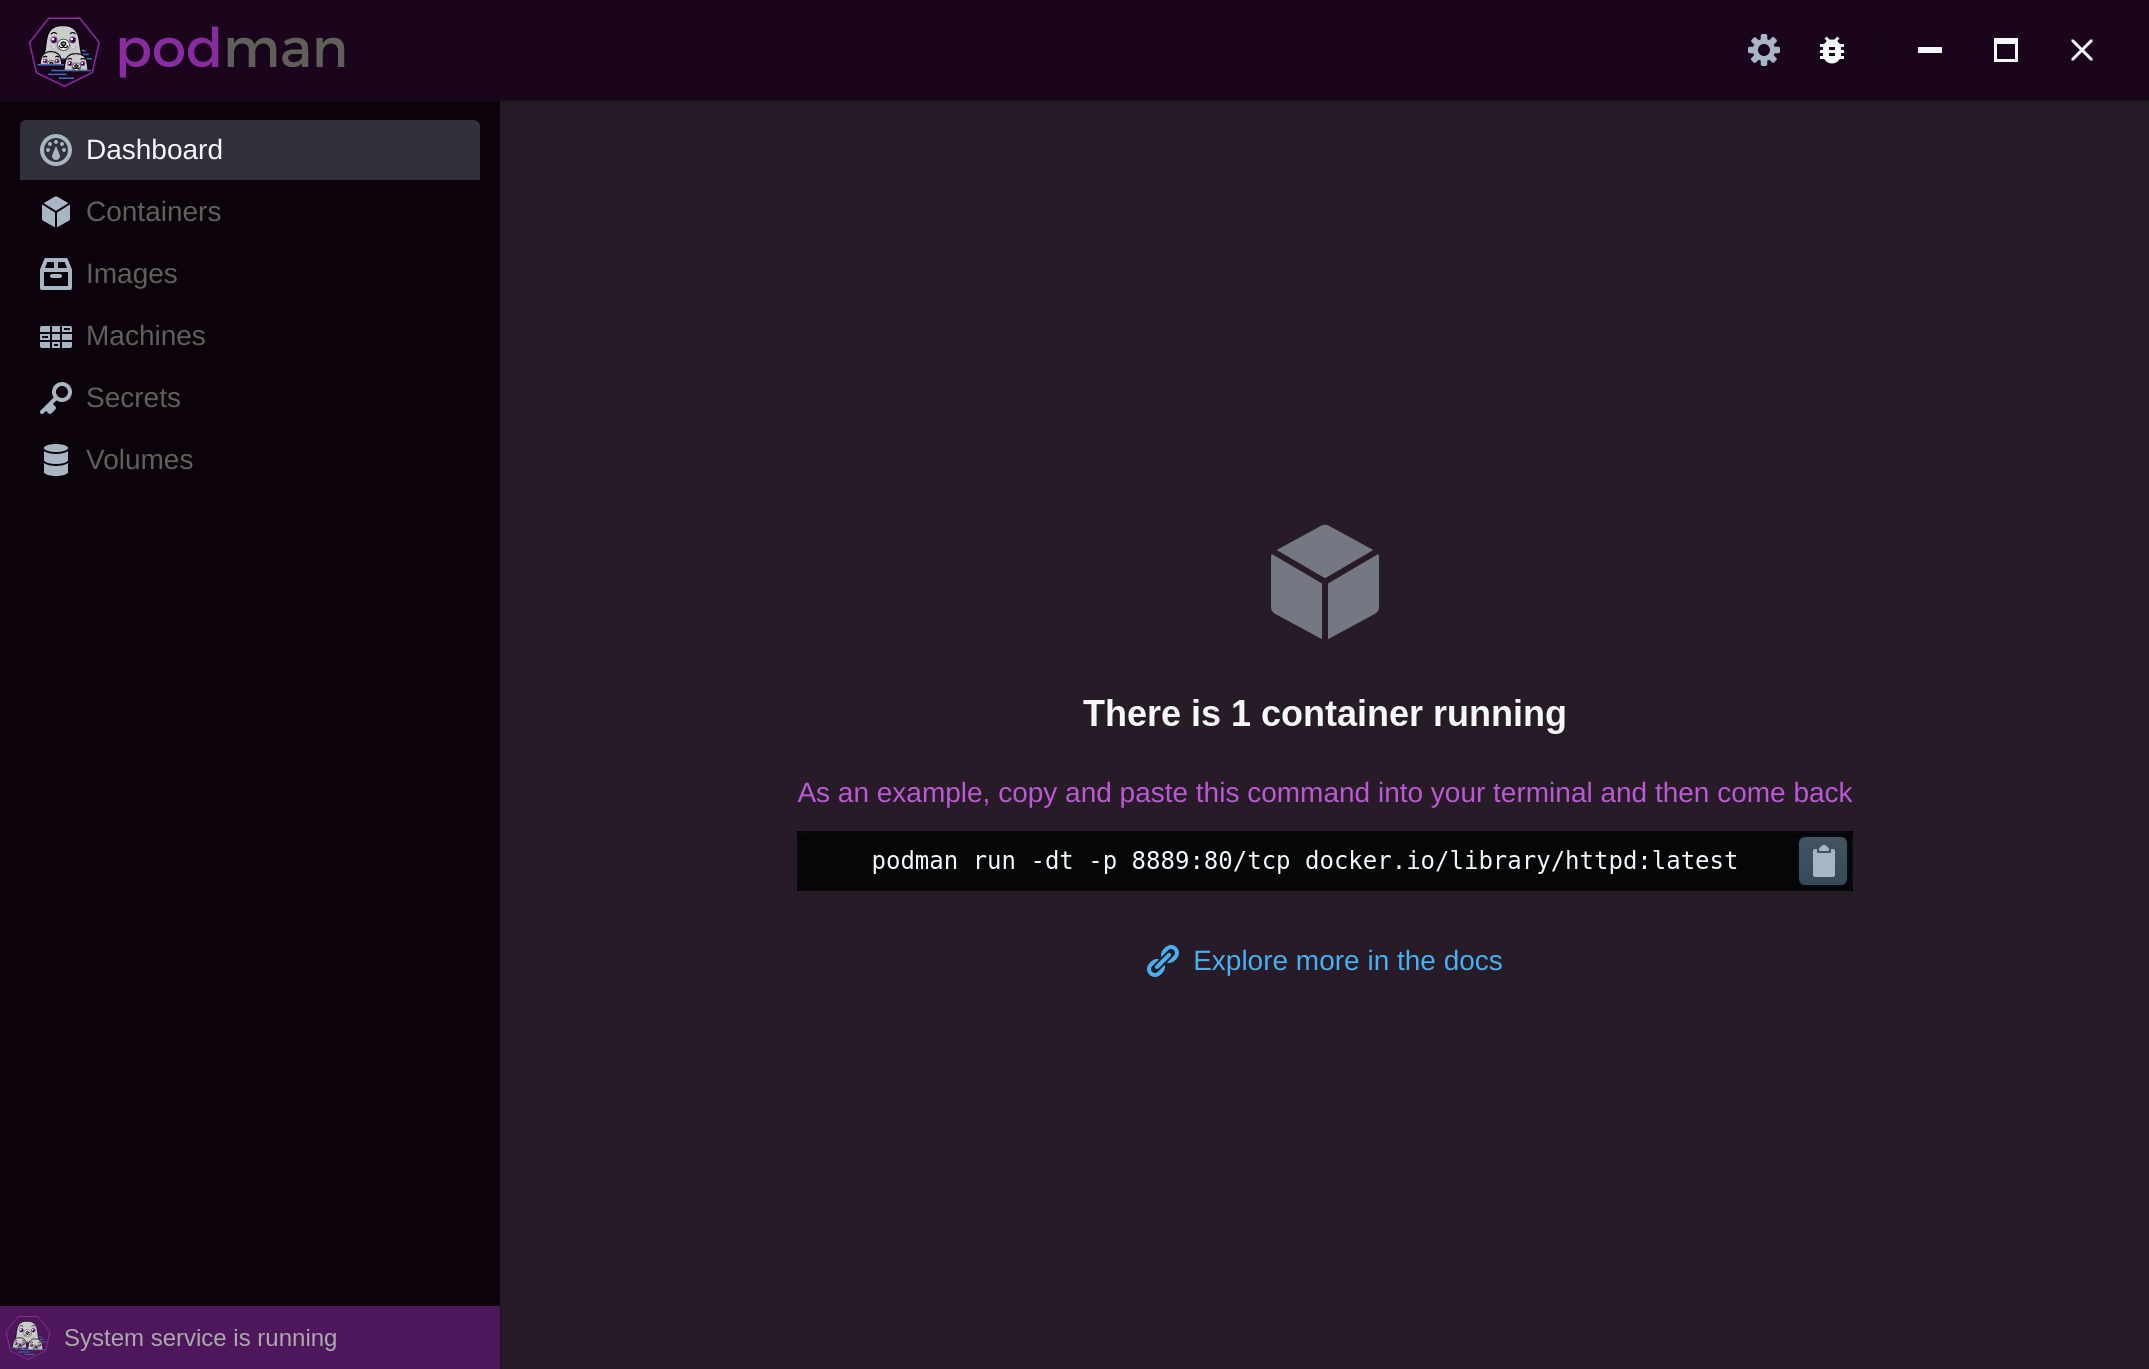Open the Explore more in the docs link

point(1347,961)
